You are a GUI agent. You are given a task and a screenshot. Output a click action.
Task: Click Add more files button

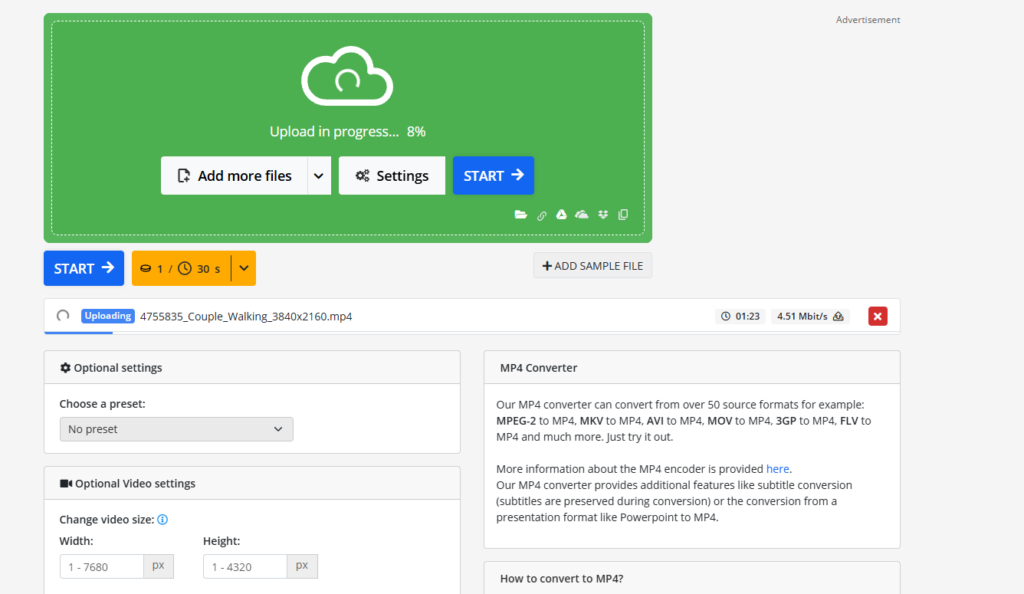(234, 176)
